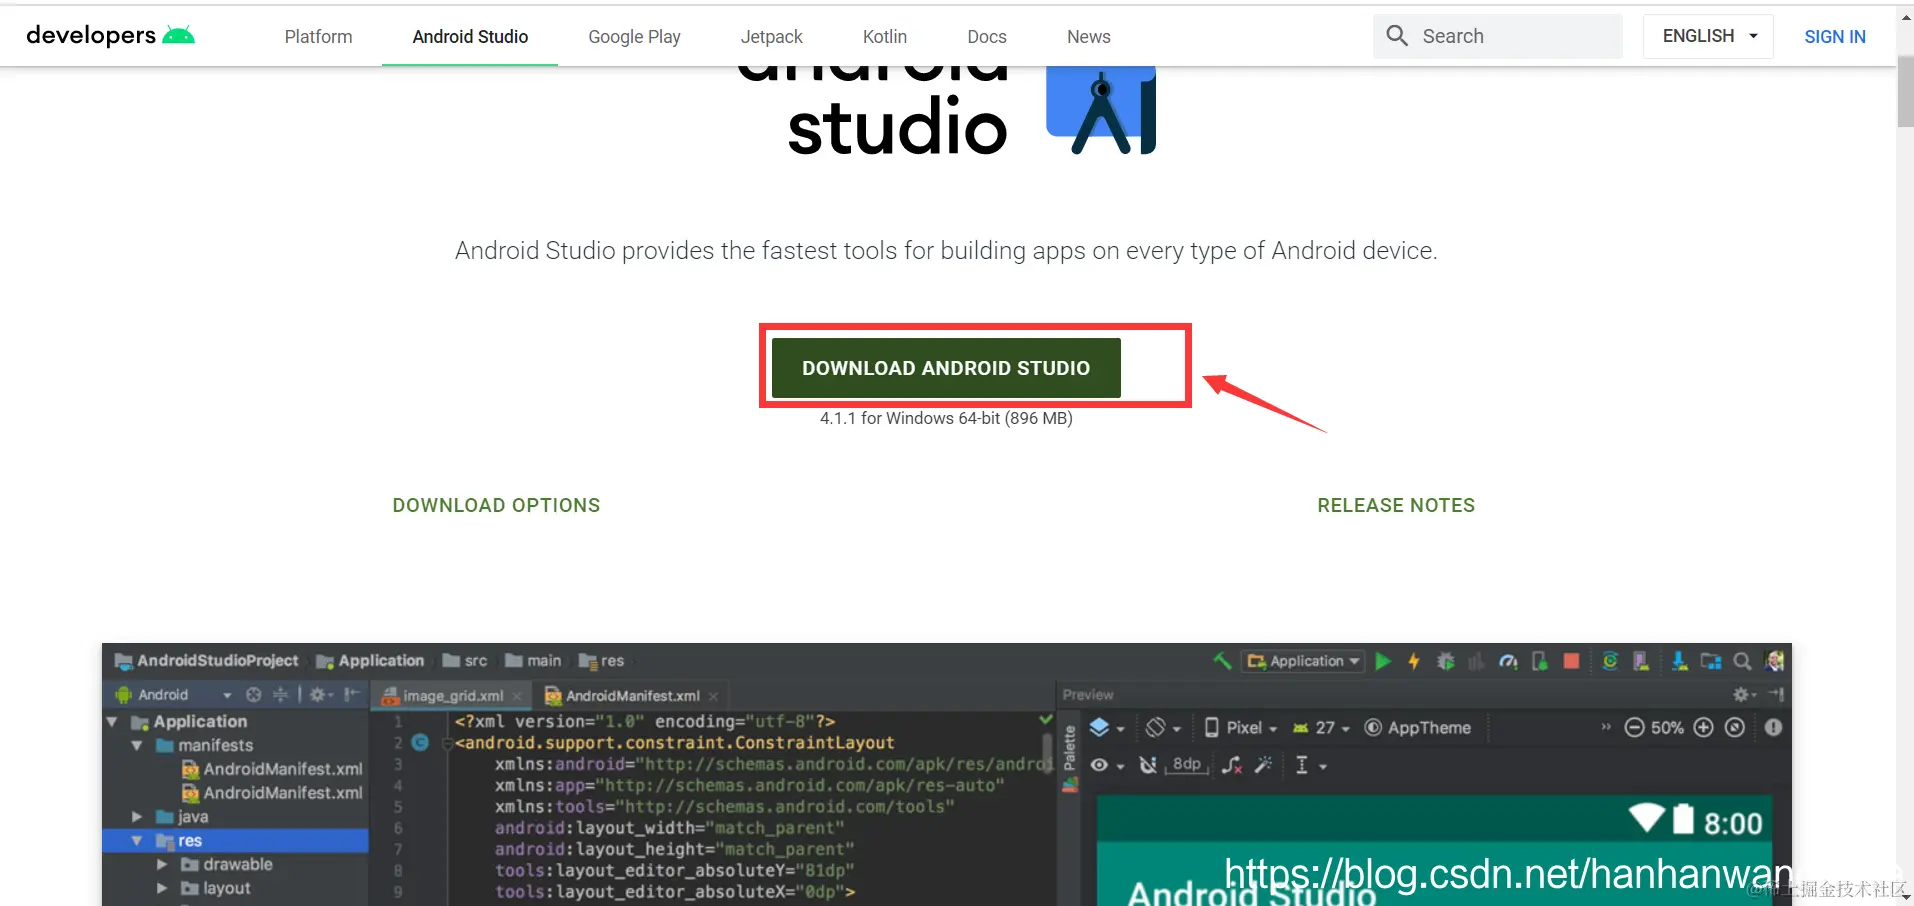Click the Make Project hammer icon

1222,661
